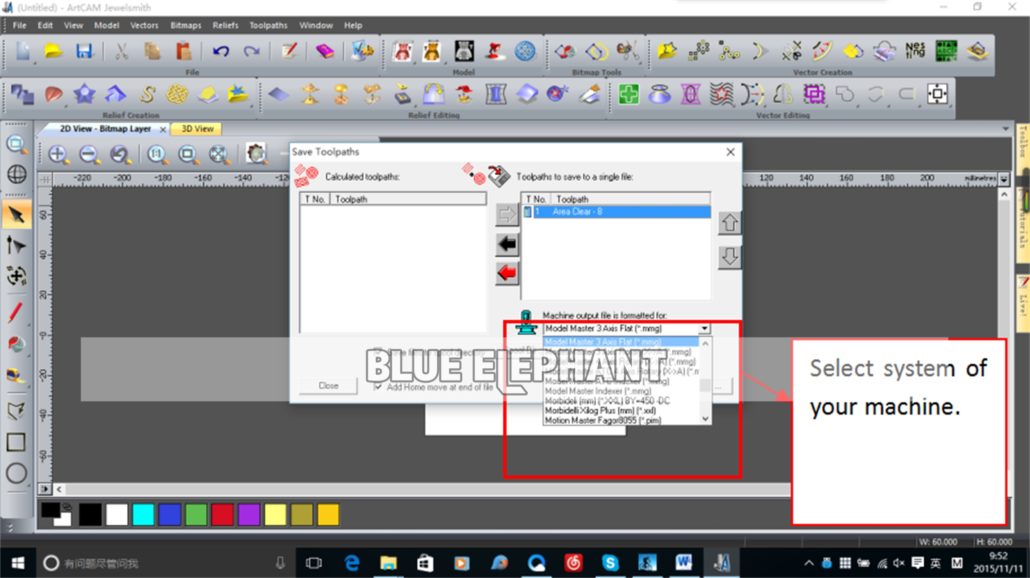
Task: Close the Save Toolpaths dialog with X
Action: pyautogui.click(x=730, y=152)
